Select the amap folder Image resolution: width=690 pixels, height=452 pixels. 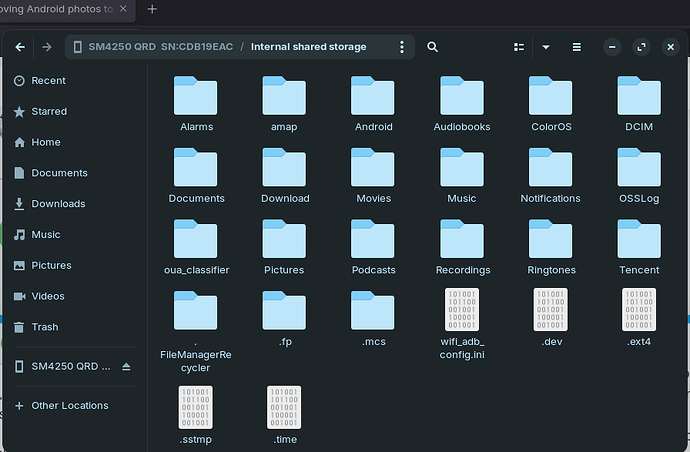(x=284, y=104)
